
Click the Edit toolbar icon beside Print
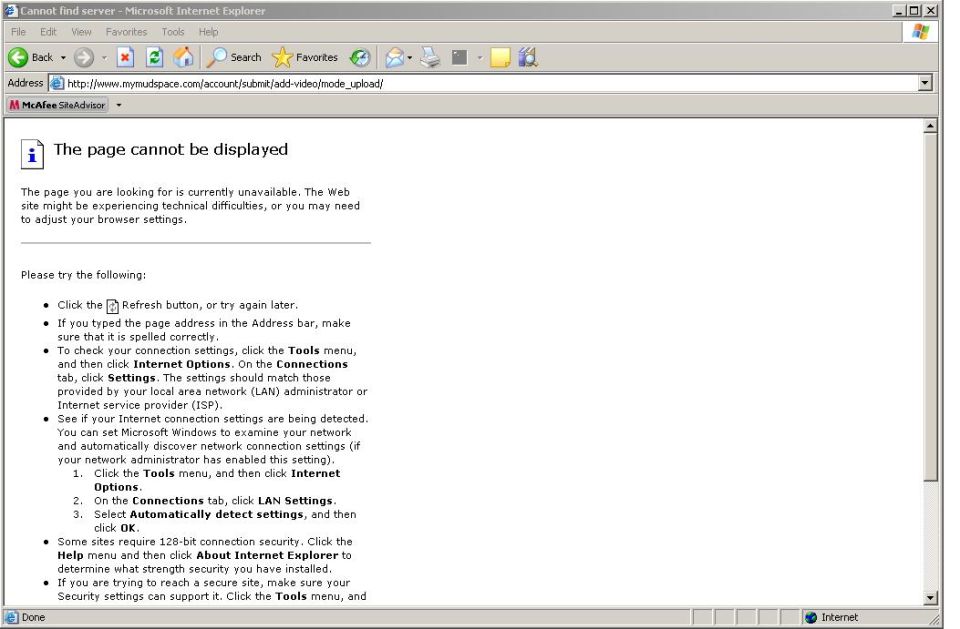[459, 58]
